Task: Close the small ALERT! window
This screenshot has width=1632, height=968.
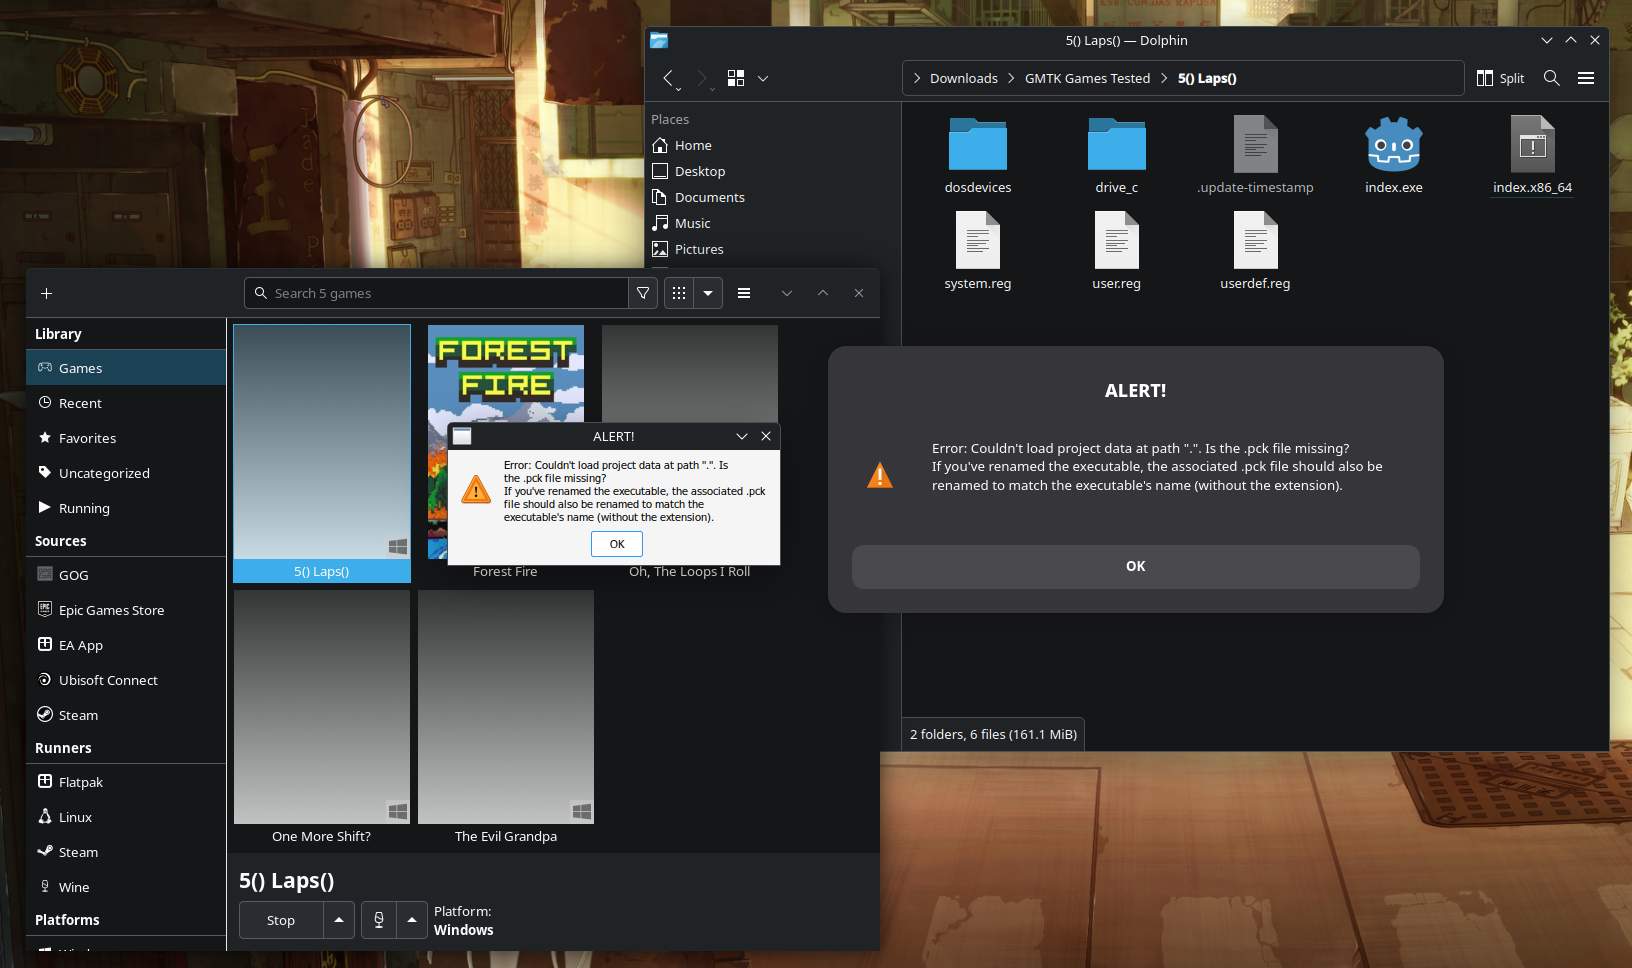Action: pos(766,436)
